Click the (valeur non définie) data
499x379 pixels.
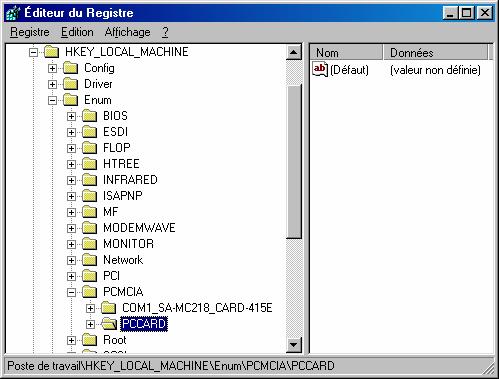pyautogui.click(x=435, y=70)
